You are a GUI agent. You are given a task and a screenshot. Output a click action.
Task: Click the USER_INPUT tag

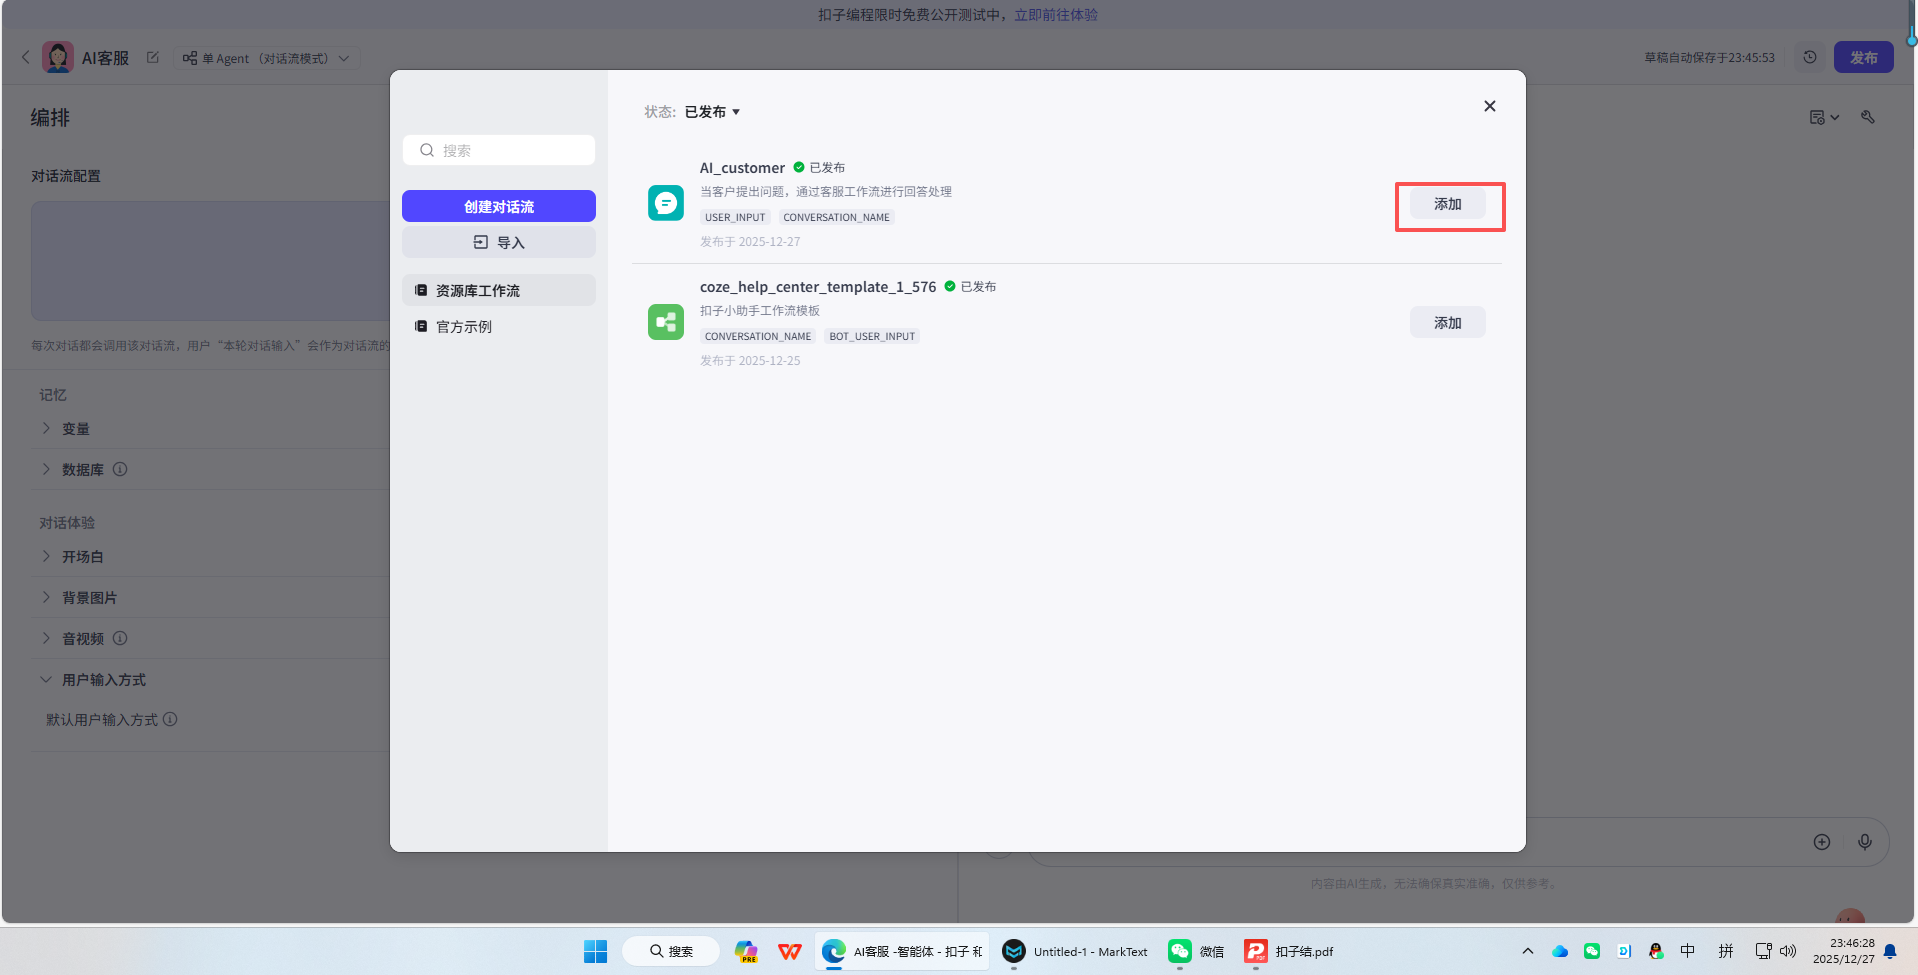coord(735,217)
